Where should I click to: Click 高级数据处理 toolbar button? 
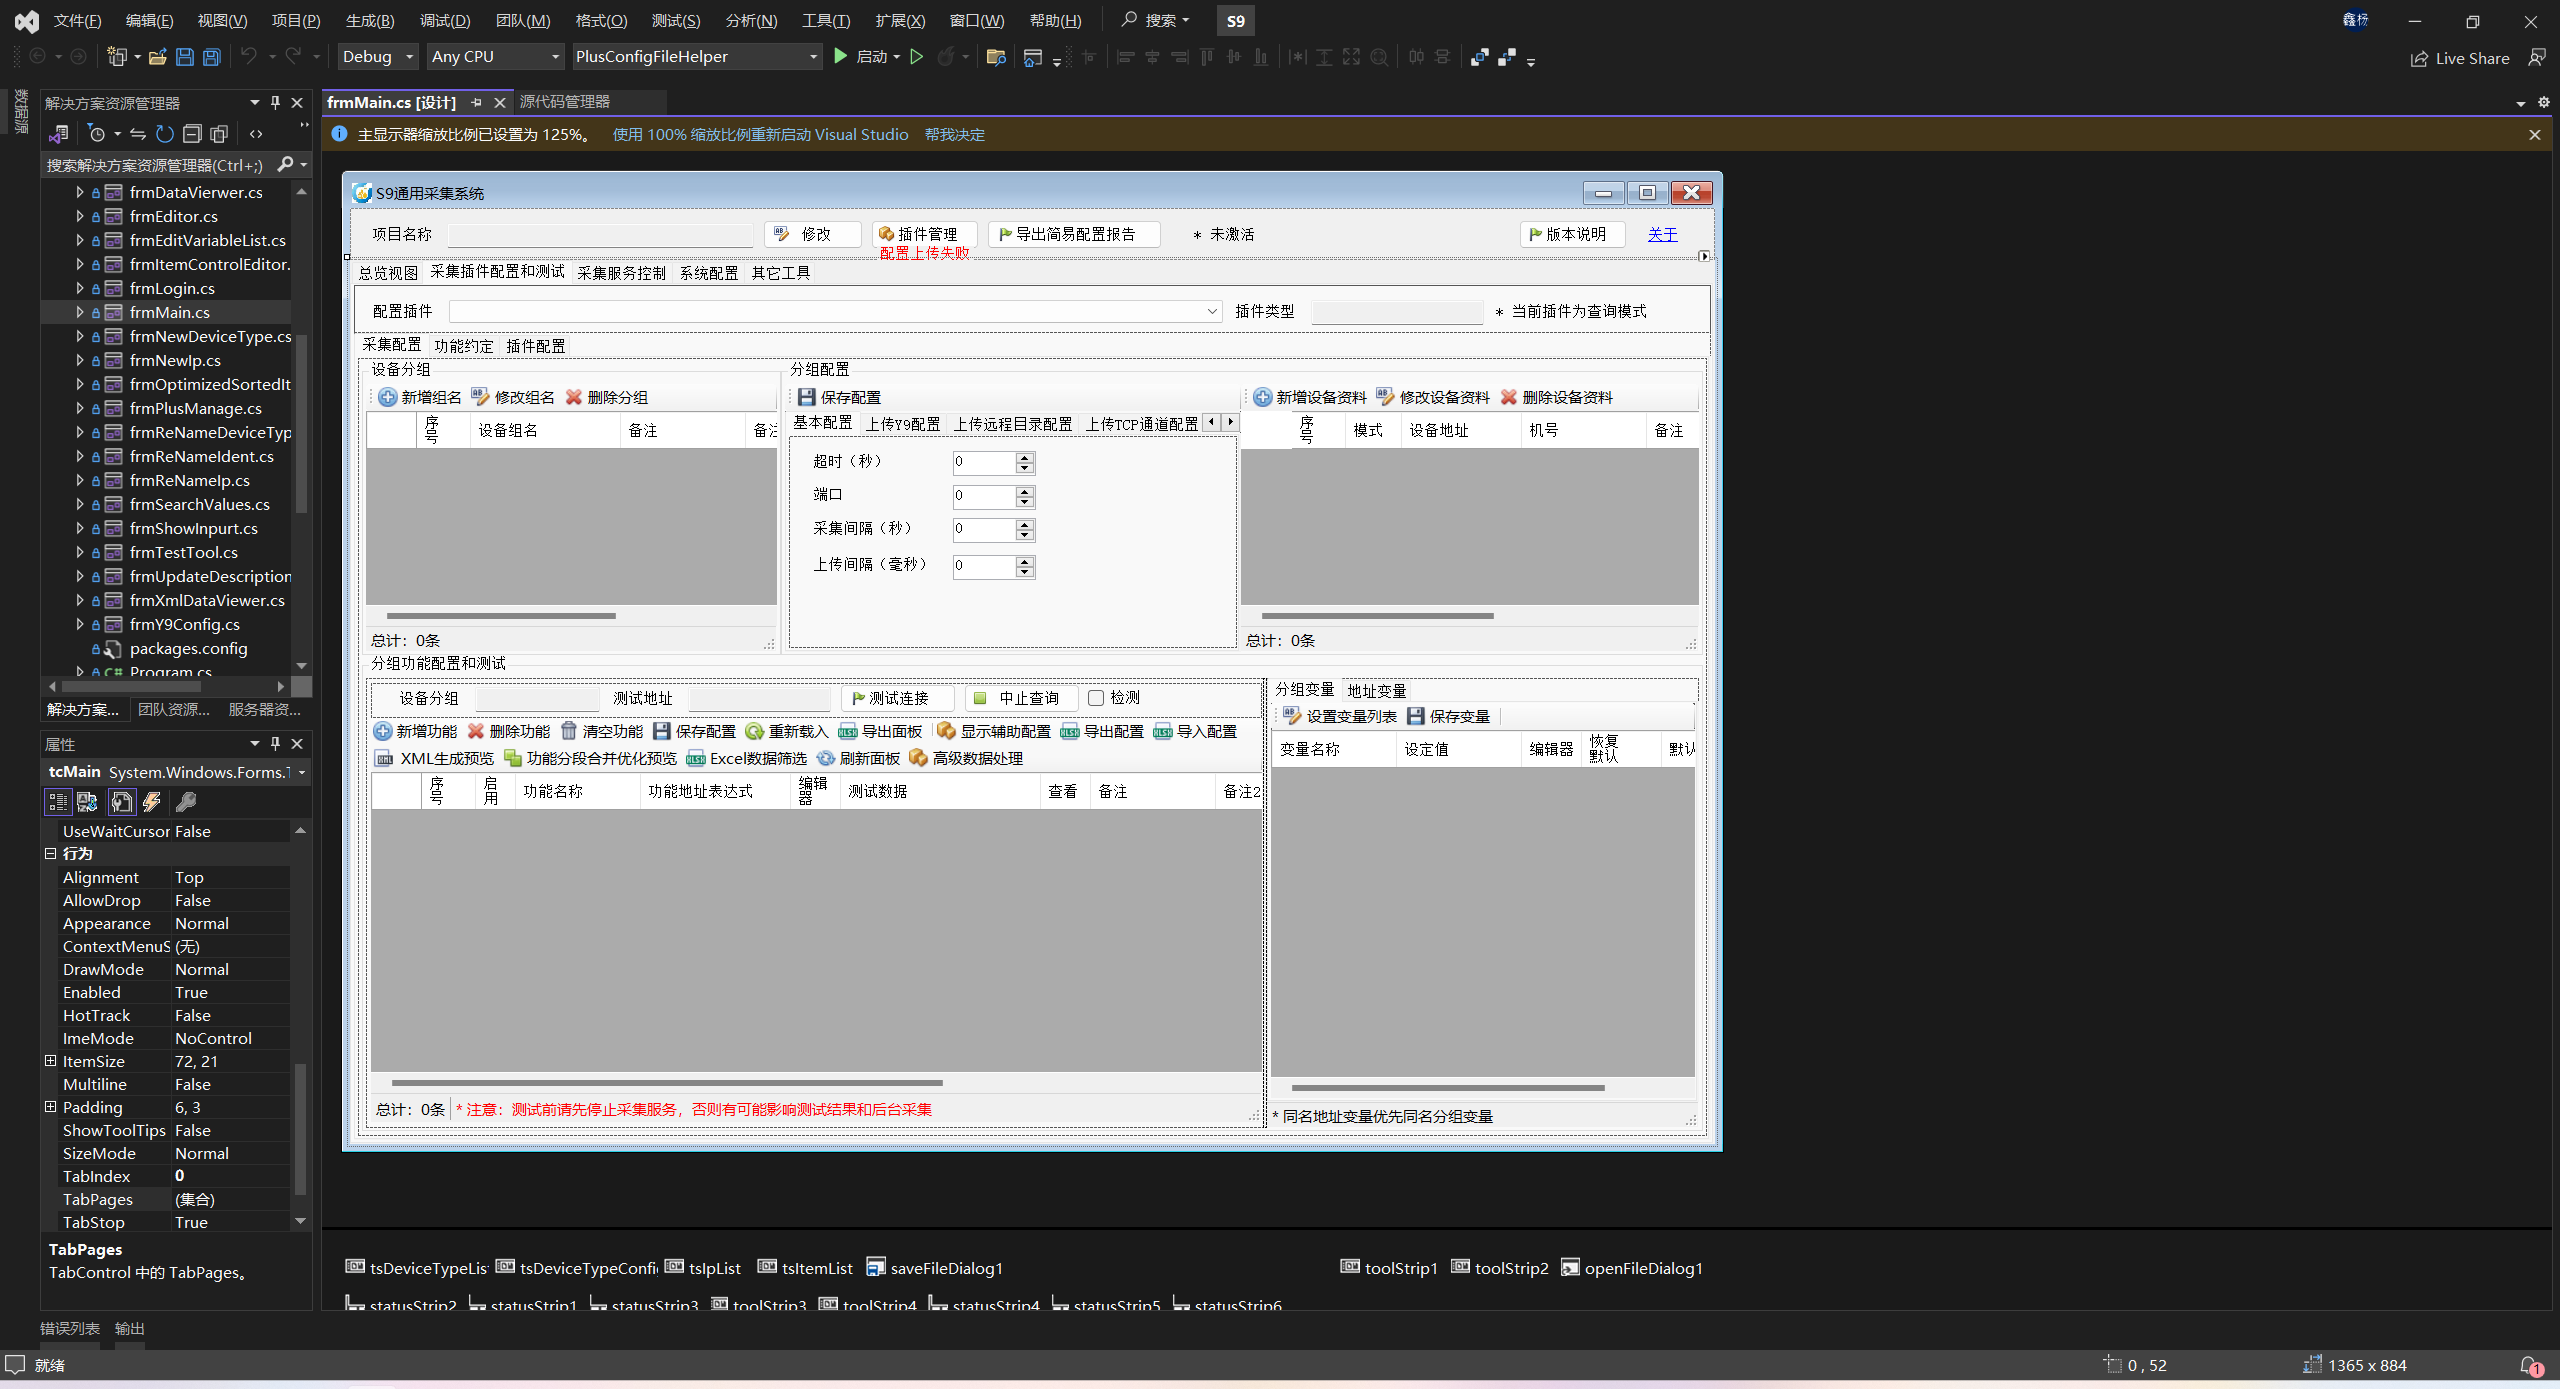pos(966,758)
